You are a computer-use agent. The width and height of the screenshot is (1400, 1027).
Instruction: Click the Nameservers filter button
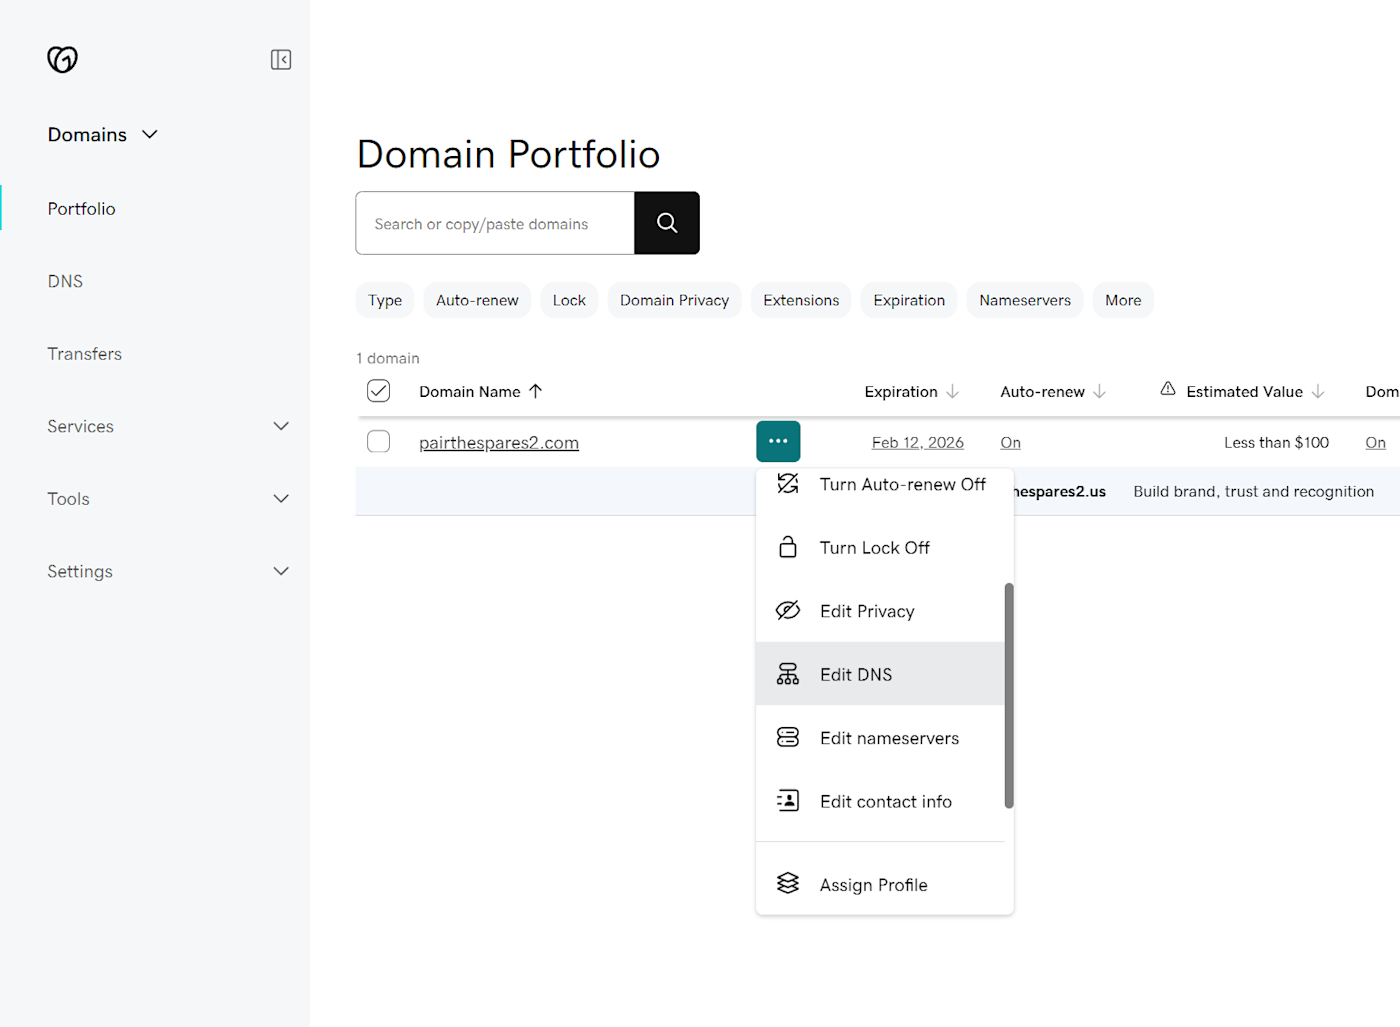click(x=1025, y=300)
